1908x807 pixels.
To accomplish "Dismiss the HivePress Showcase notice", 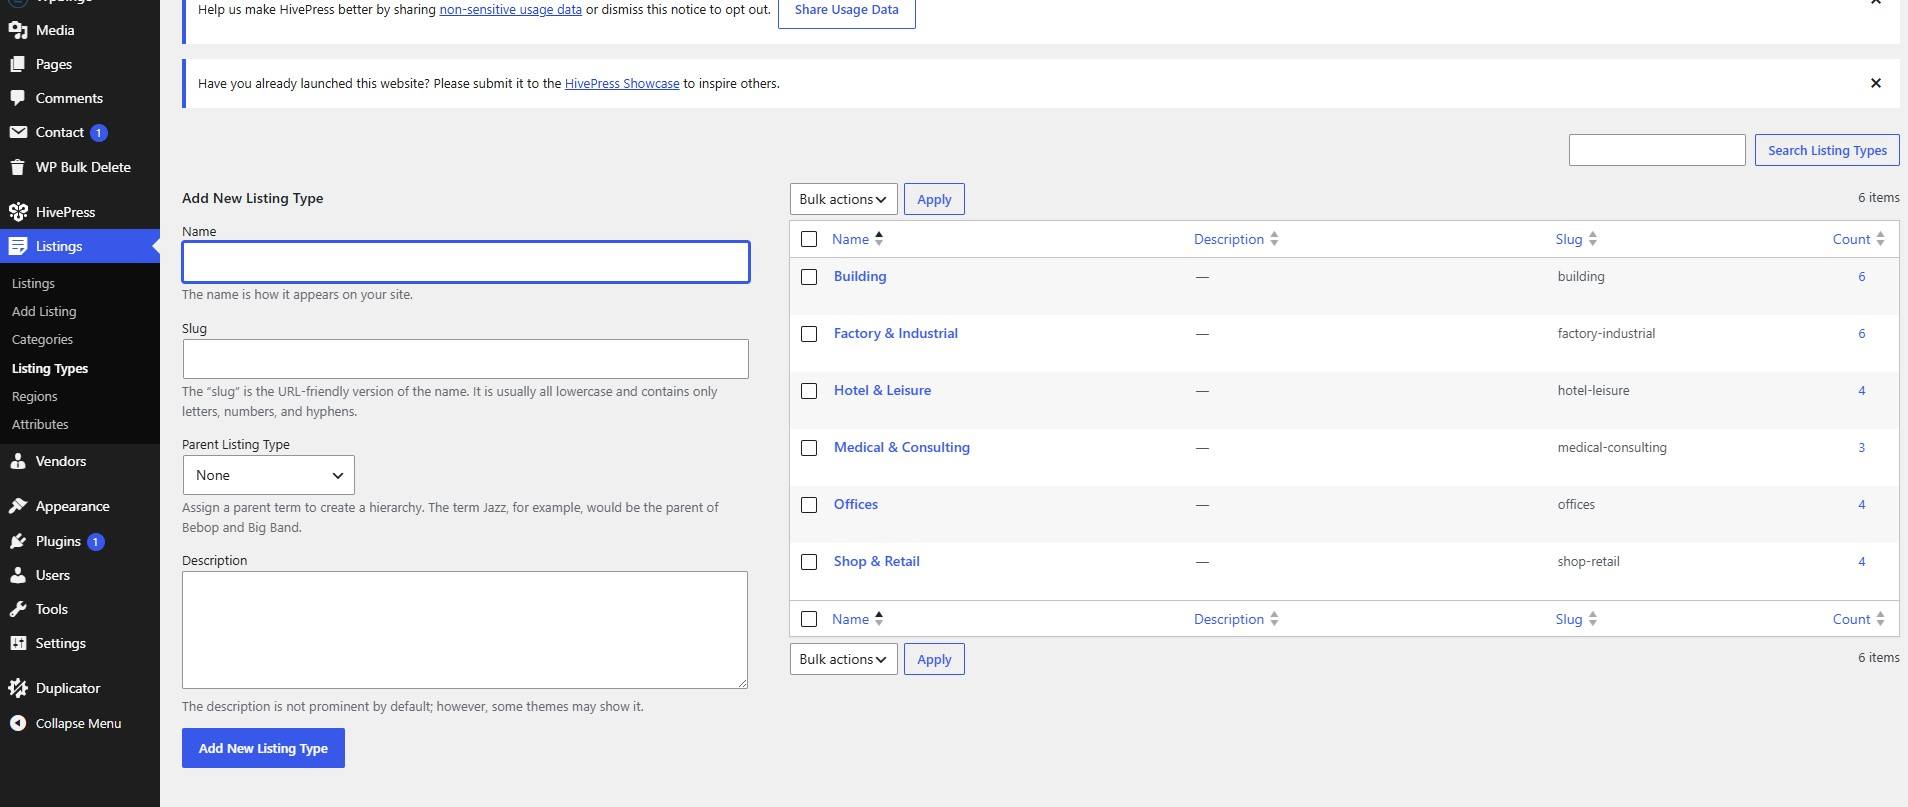I will pyautogui.click(x=1876, y=83).
